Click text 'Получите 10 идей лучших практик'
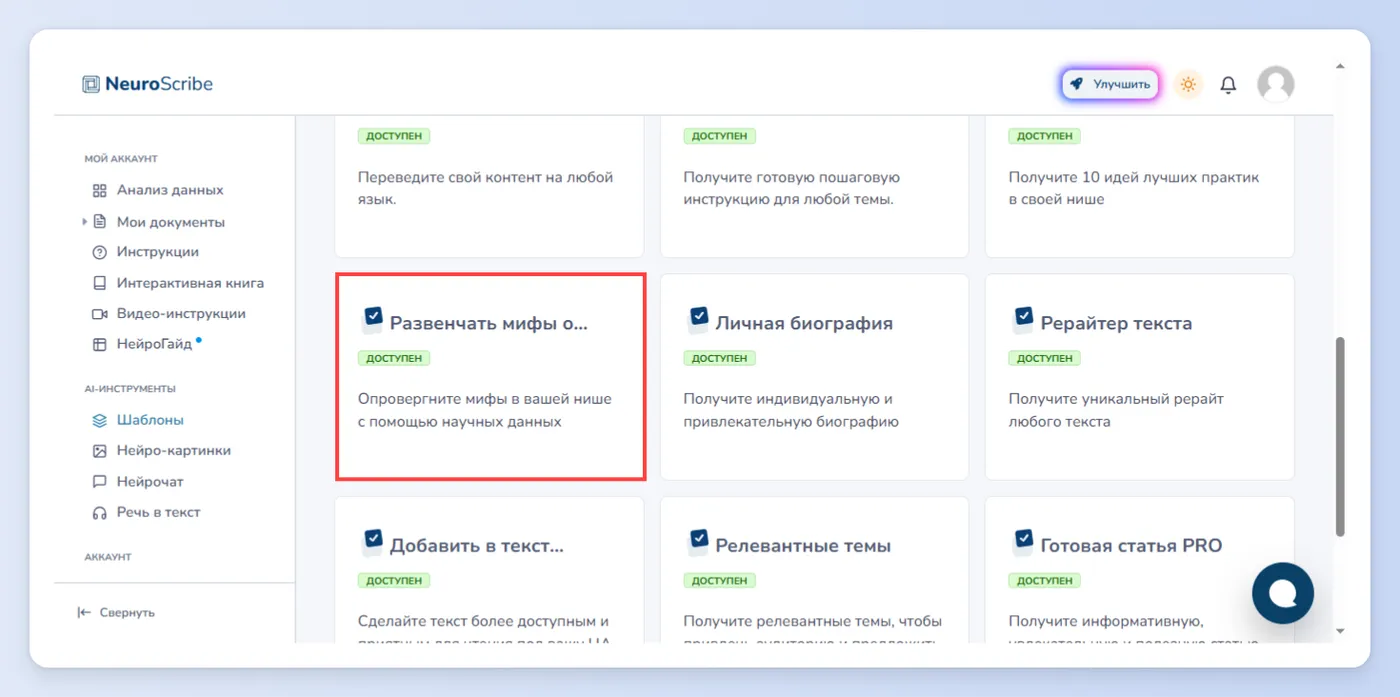The image size is (1400, 697). [x=1134, y=188]
